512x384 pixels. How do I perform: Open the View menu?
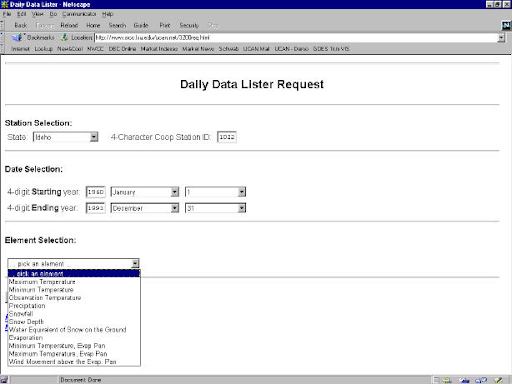38,14
